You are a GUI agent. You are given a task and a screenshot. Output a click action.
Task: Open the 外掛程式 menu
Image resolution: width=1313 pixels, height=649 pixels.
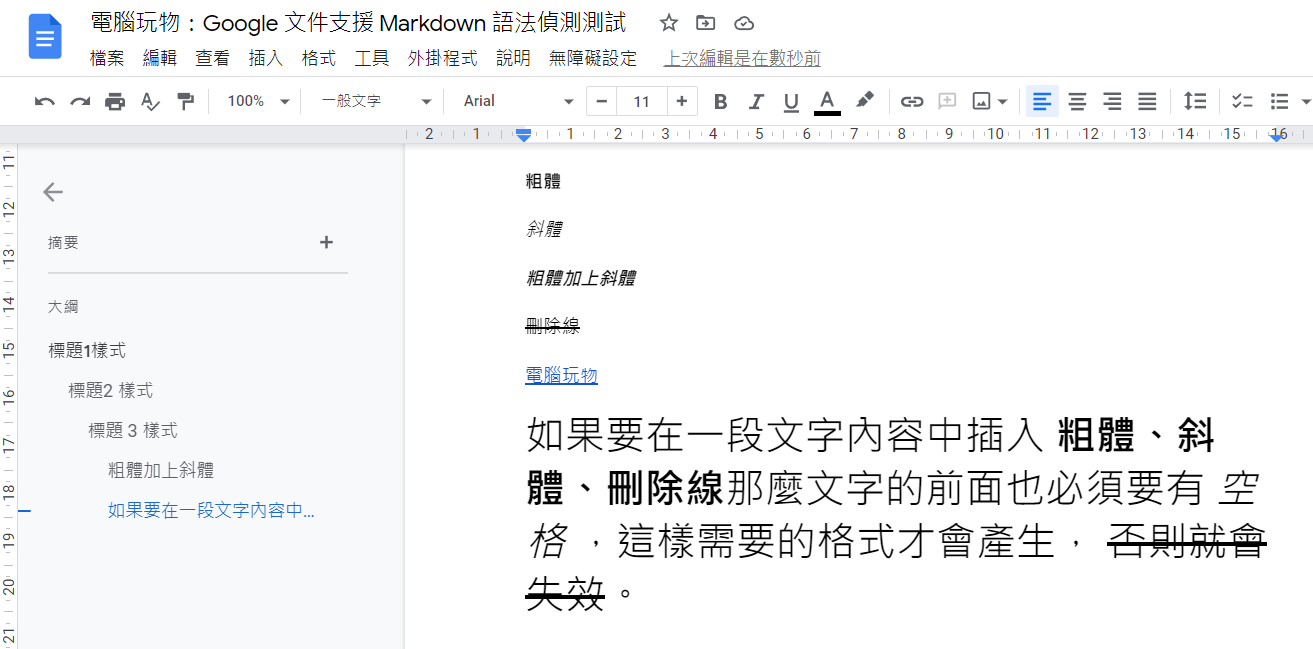443,59
